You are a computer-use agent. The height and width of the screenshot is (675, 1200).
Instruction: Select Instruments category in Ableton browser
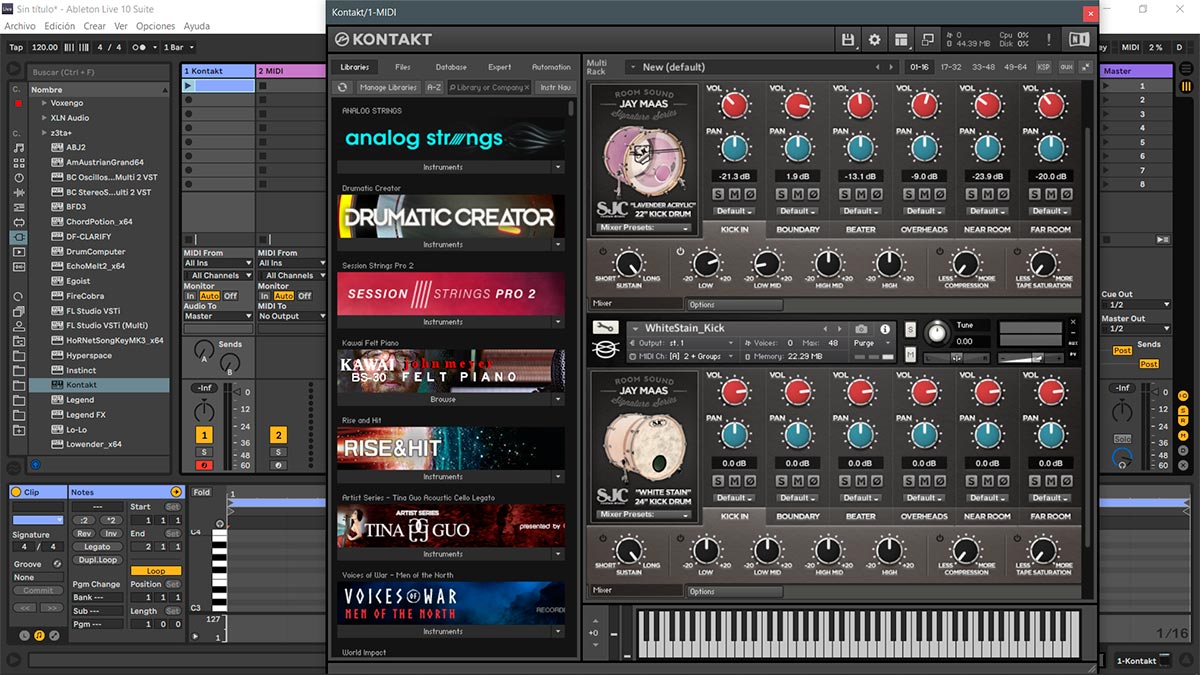click(19, 178)
